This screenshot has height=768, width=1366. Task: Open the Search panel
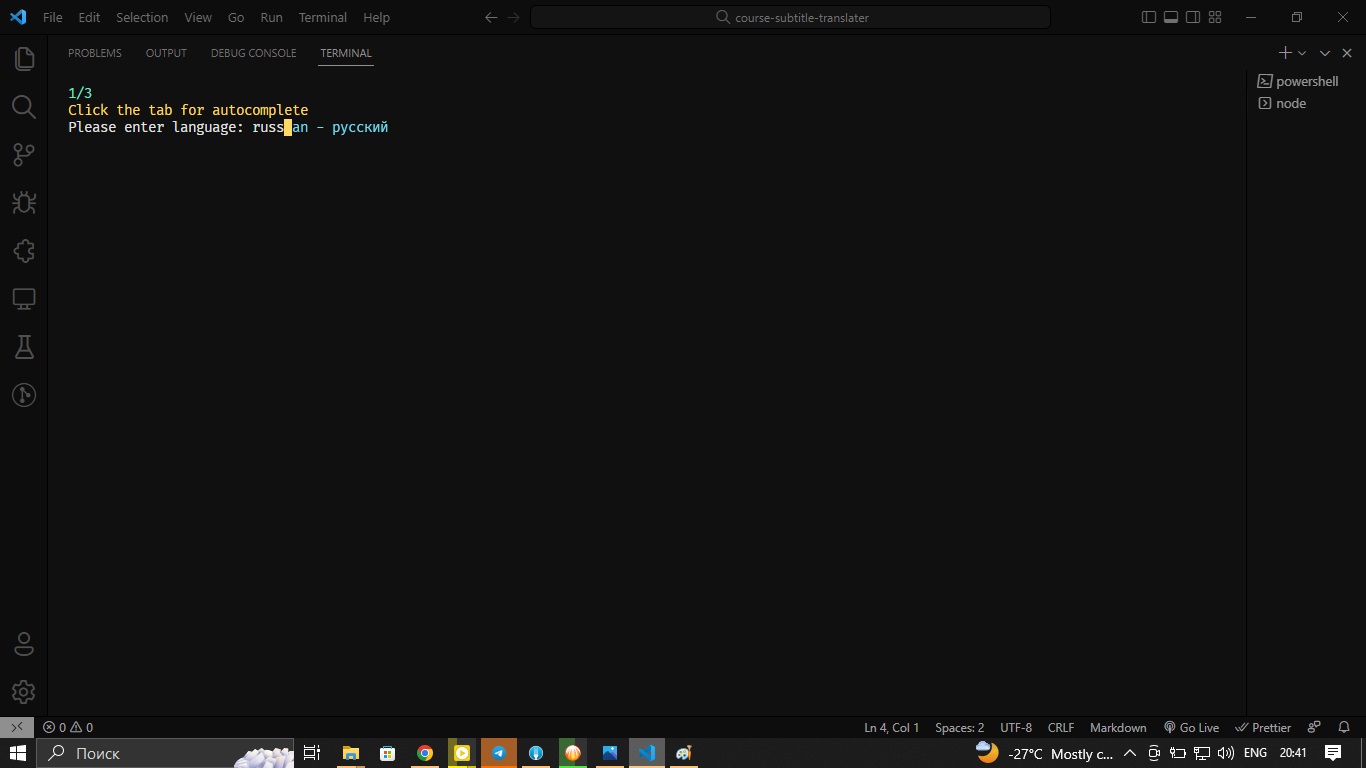(x=24, y=107)
